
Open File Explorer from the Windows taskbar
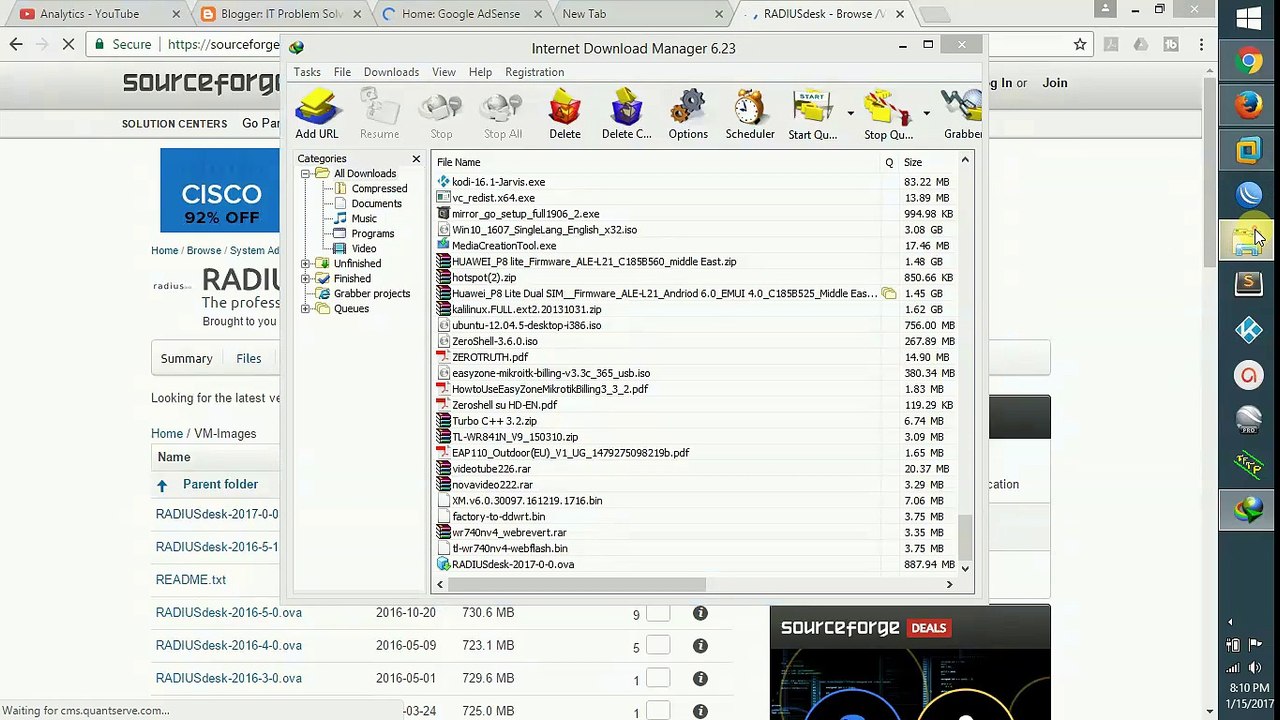click(1248, 239)
